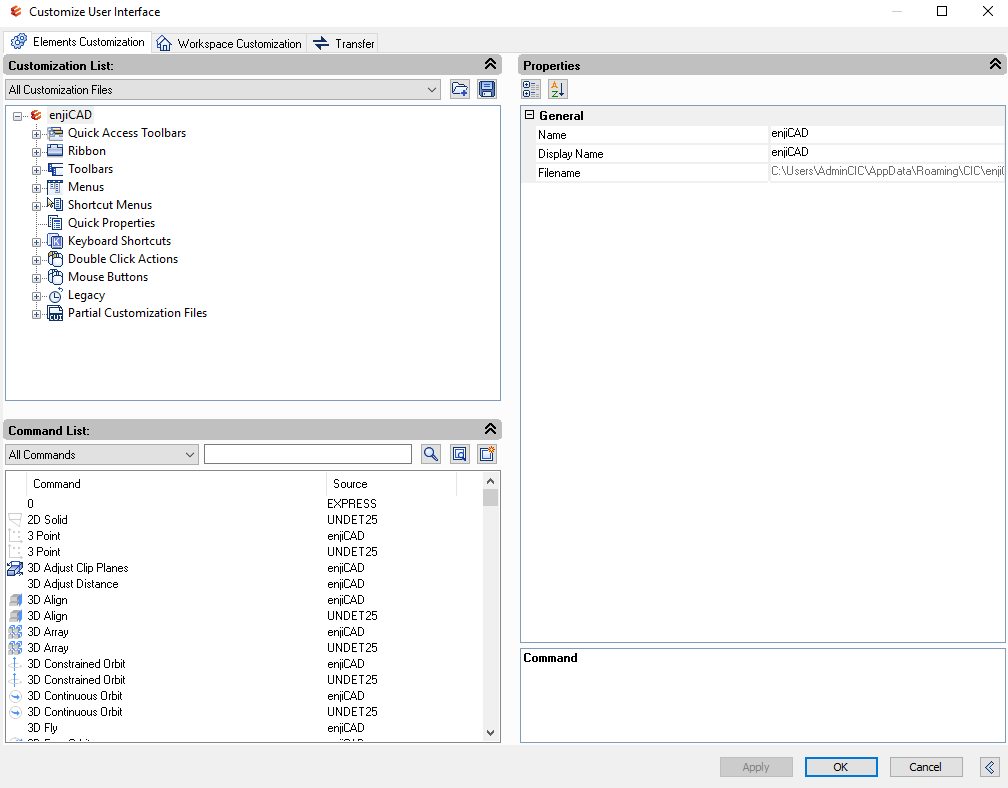Click the Ribbon node icon
The width and height of the screenshot is (1008, 788).
coord(55,151)
